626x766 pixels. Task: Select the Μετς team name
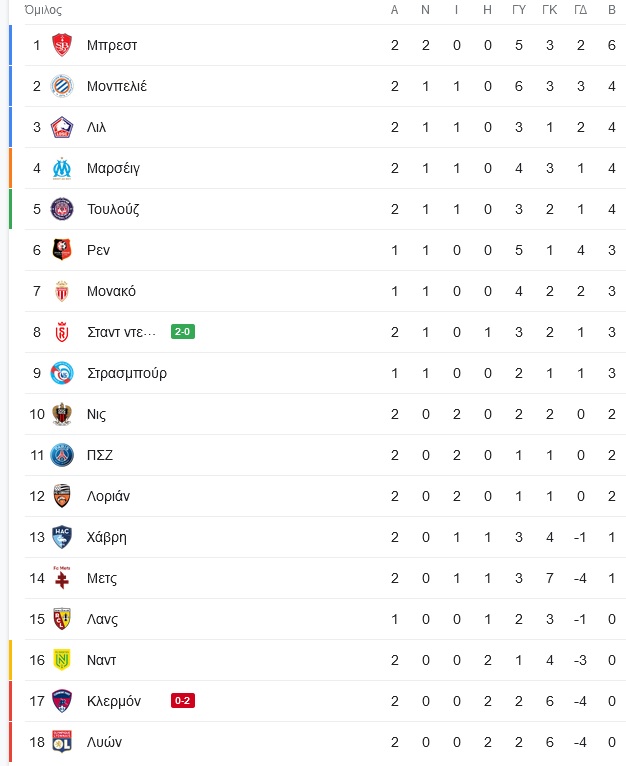coord(102,578)
